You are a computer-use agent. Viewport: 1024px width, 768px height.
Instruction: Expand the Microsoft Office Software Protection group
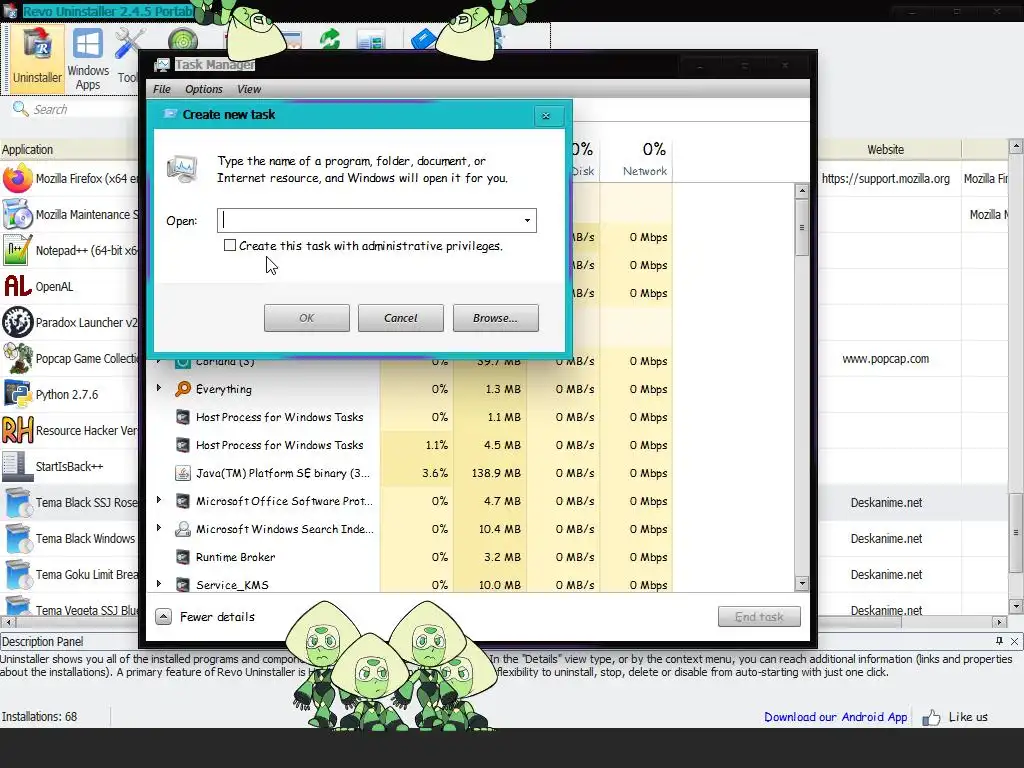(159, 500)
